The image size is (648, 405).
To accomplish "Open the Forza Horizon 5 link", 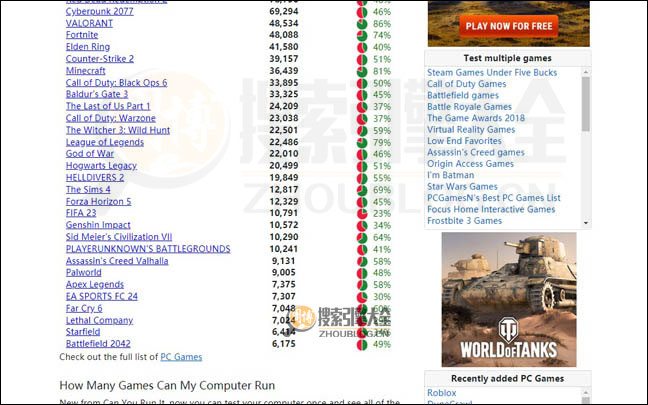I will (x=98, y=202).
